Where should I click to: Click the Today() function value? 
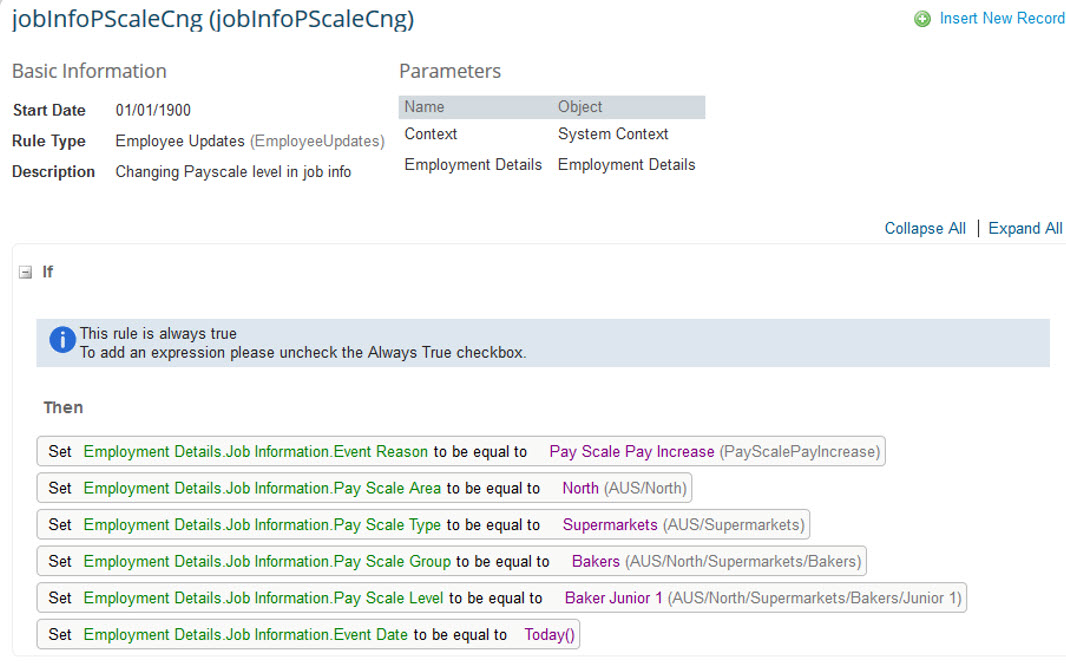pyautogui.click(x=549, y=635)
